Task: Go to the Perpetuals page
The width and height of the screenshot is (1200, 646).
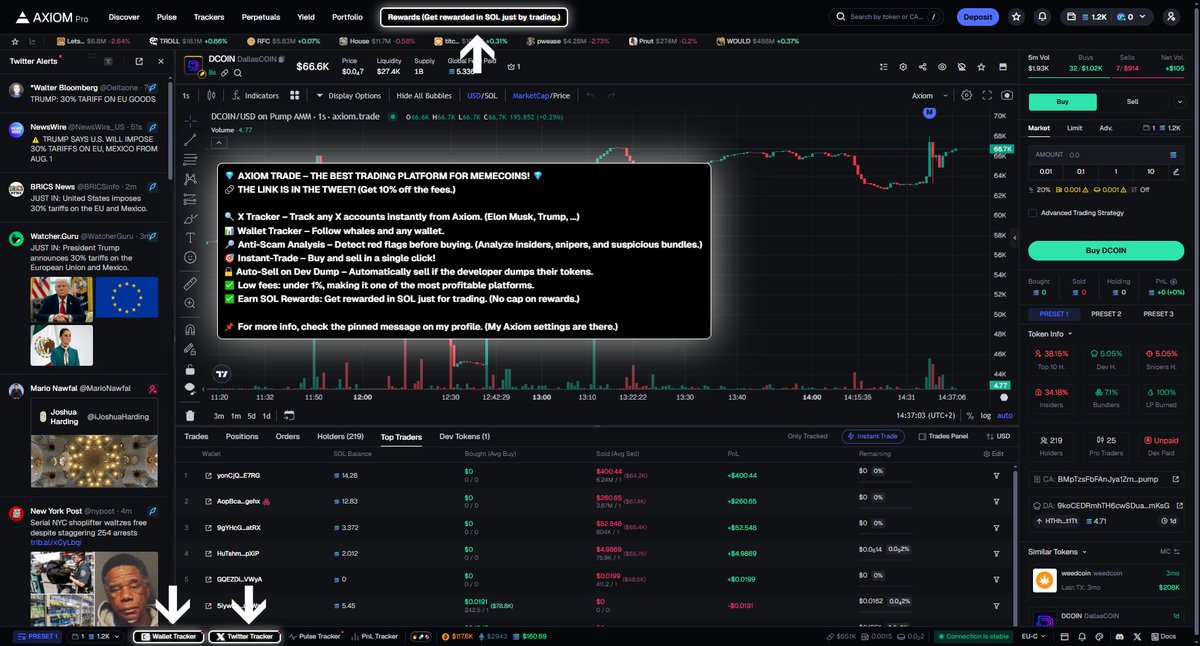Action: coord(261,17)
